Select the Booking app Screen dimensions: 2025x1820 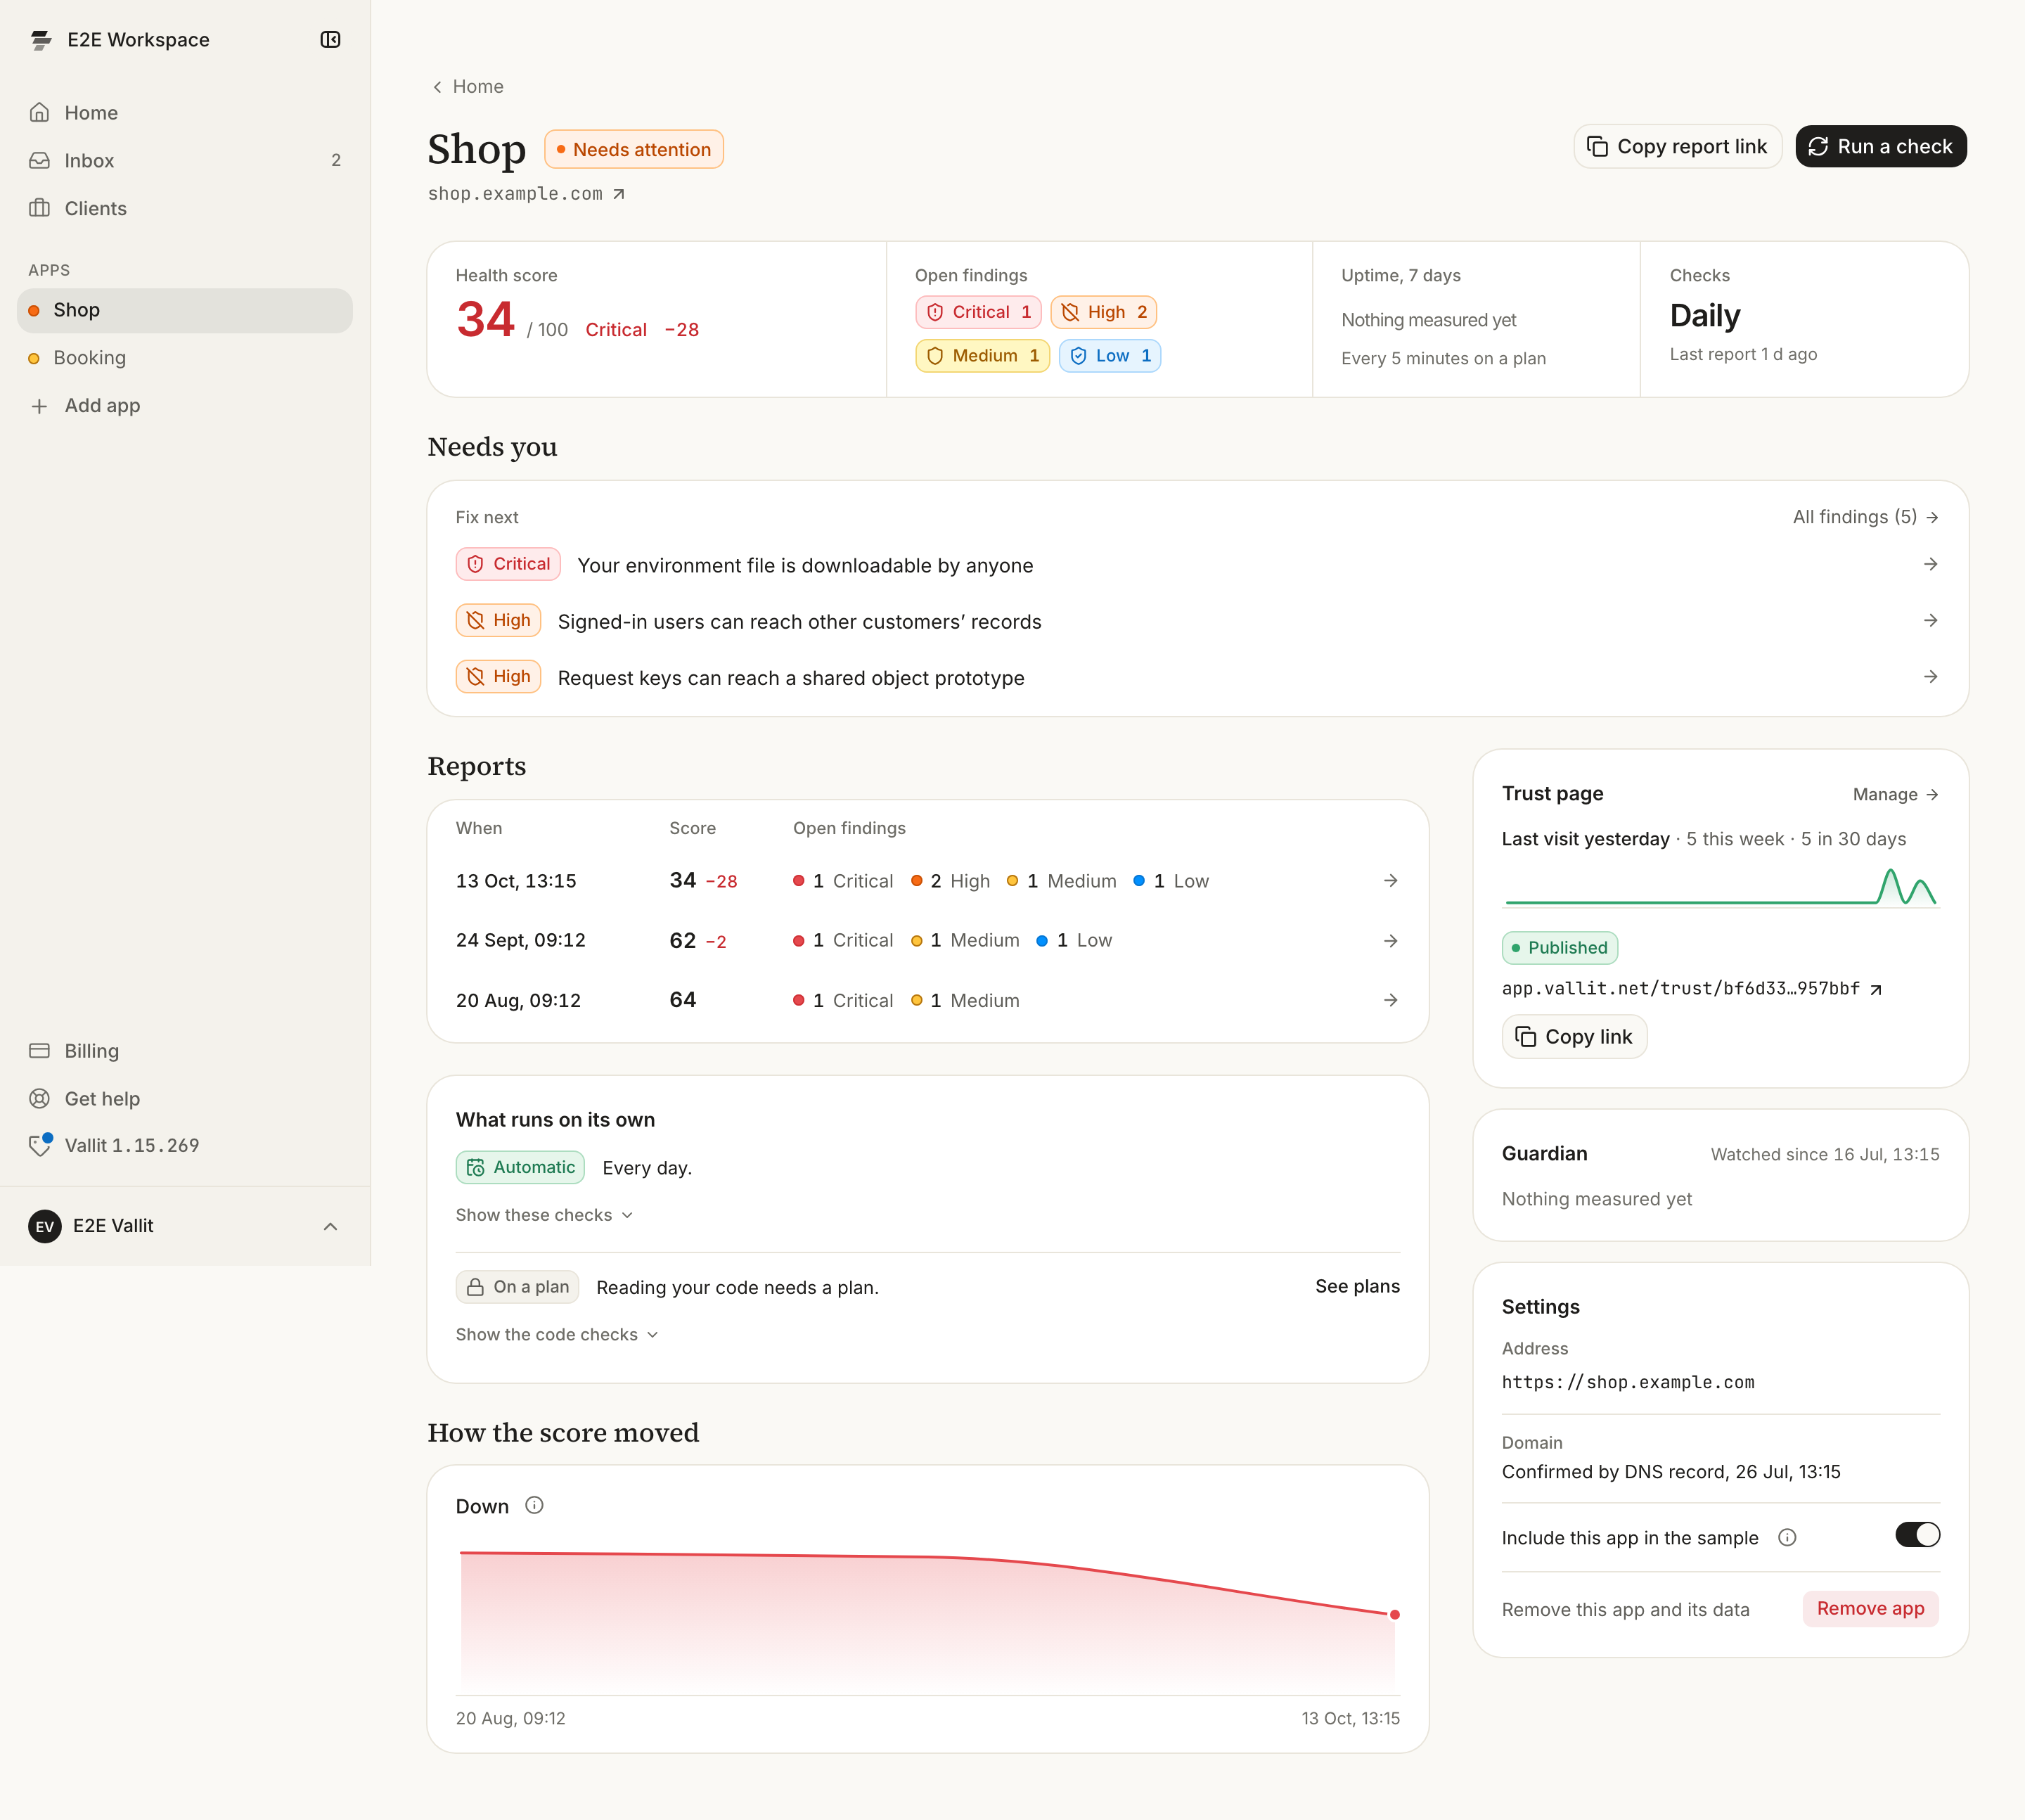(185, 358)
